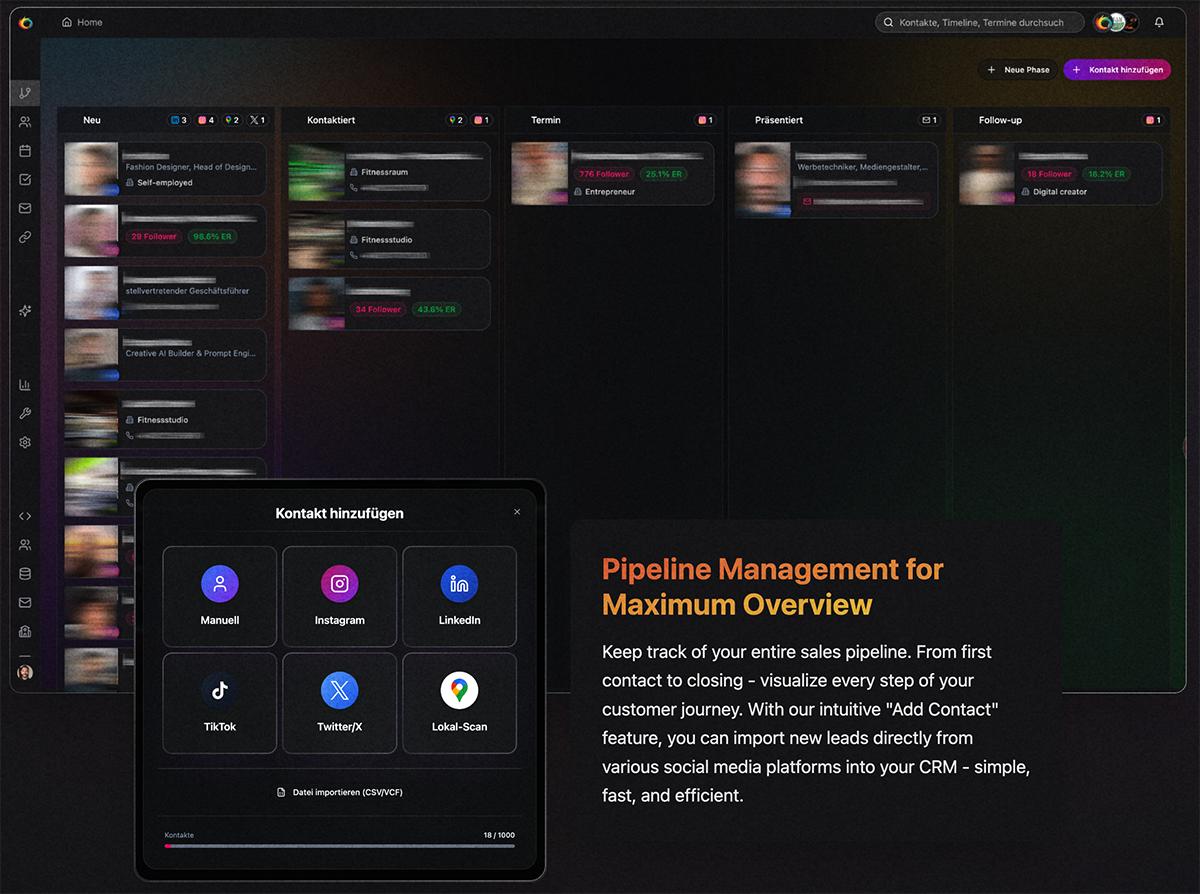
Task: Click the search field for Kontakte and Termine
Action: click(x=980, y=22)
